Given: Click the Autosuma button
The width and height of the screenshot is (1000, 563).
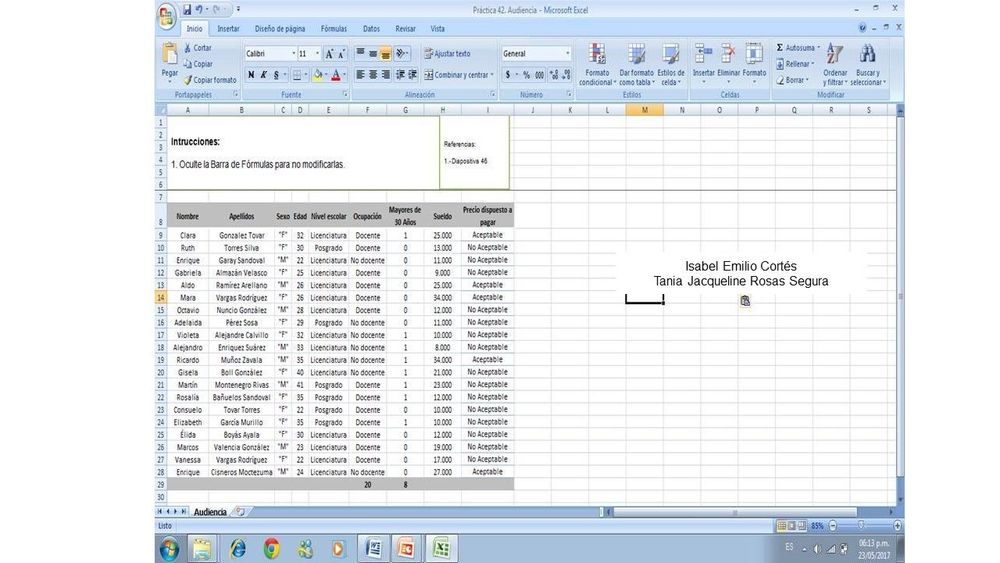Looking at the screenshot, I should pos(798,47).
